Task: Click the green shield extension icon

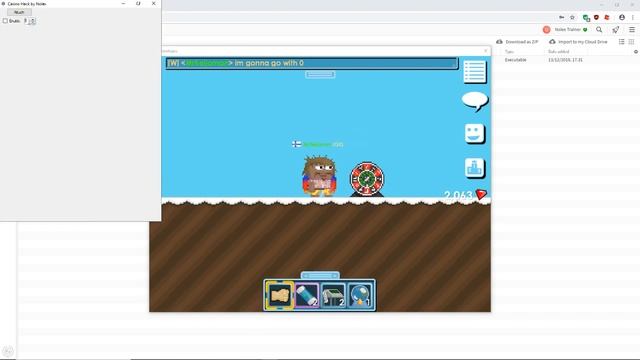Action: pyautogui.click(x=586, y=18)
